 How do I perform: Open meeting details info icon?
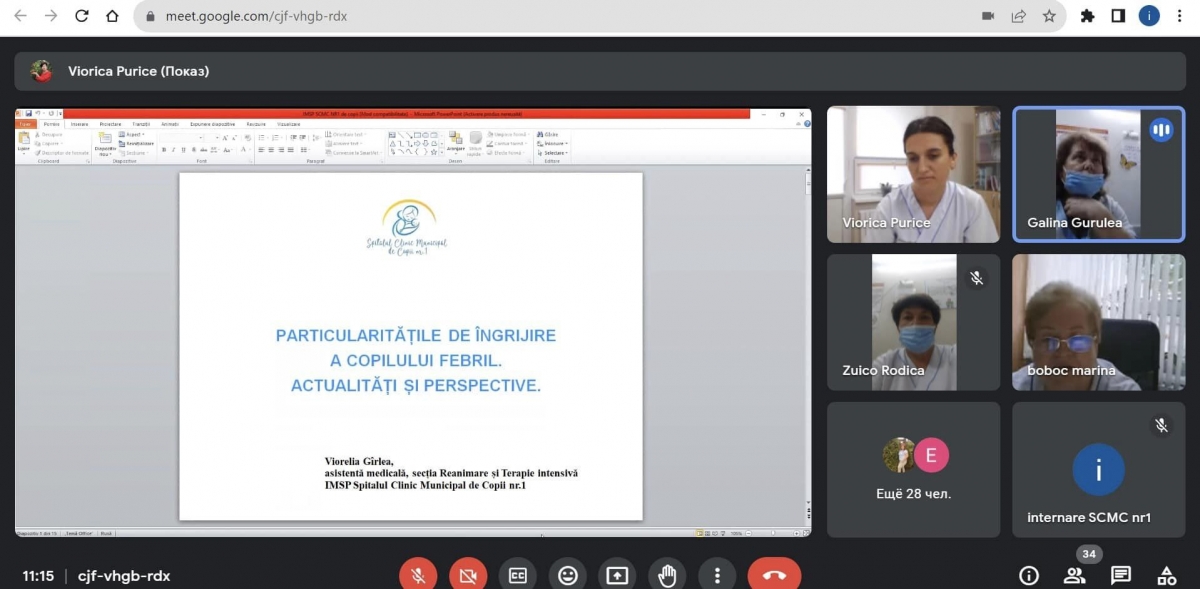click(x=1028, y=575)
